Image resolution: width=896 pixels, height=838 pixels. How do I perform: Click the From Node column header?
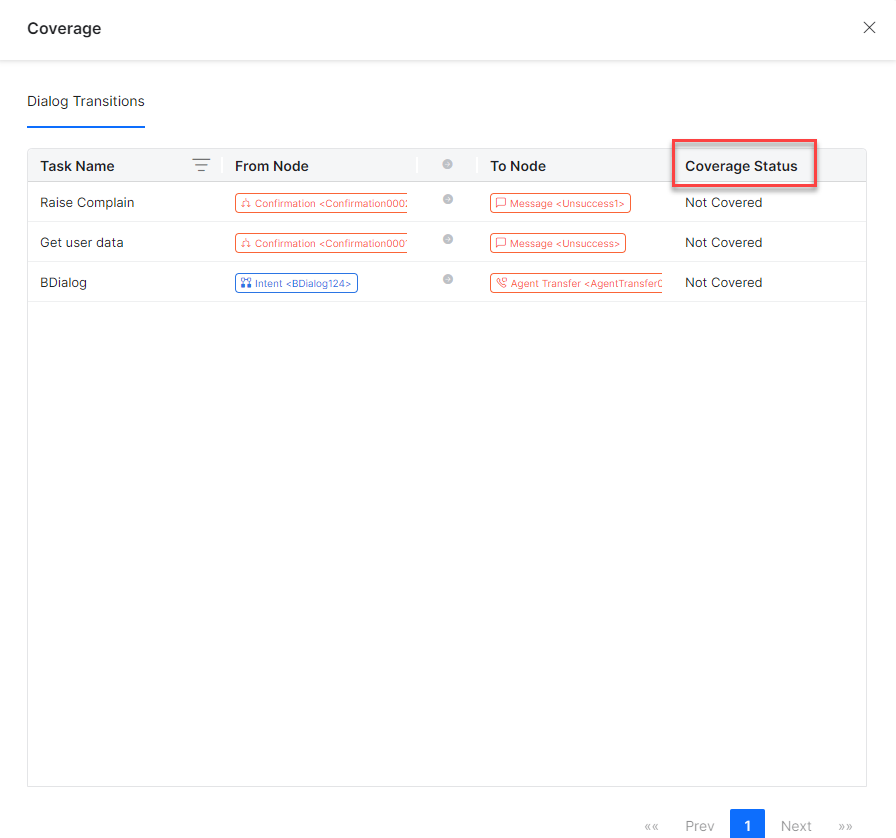point(272,166)
